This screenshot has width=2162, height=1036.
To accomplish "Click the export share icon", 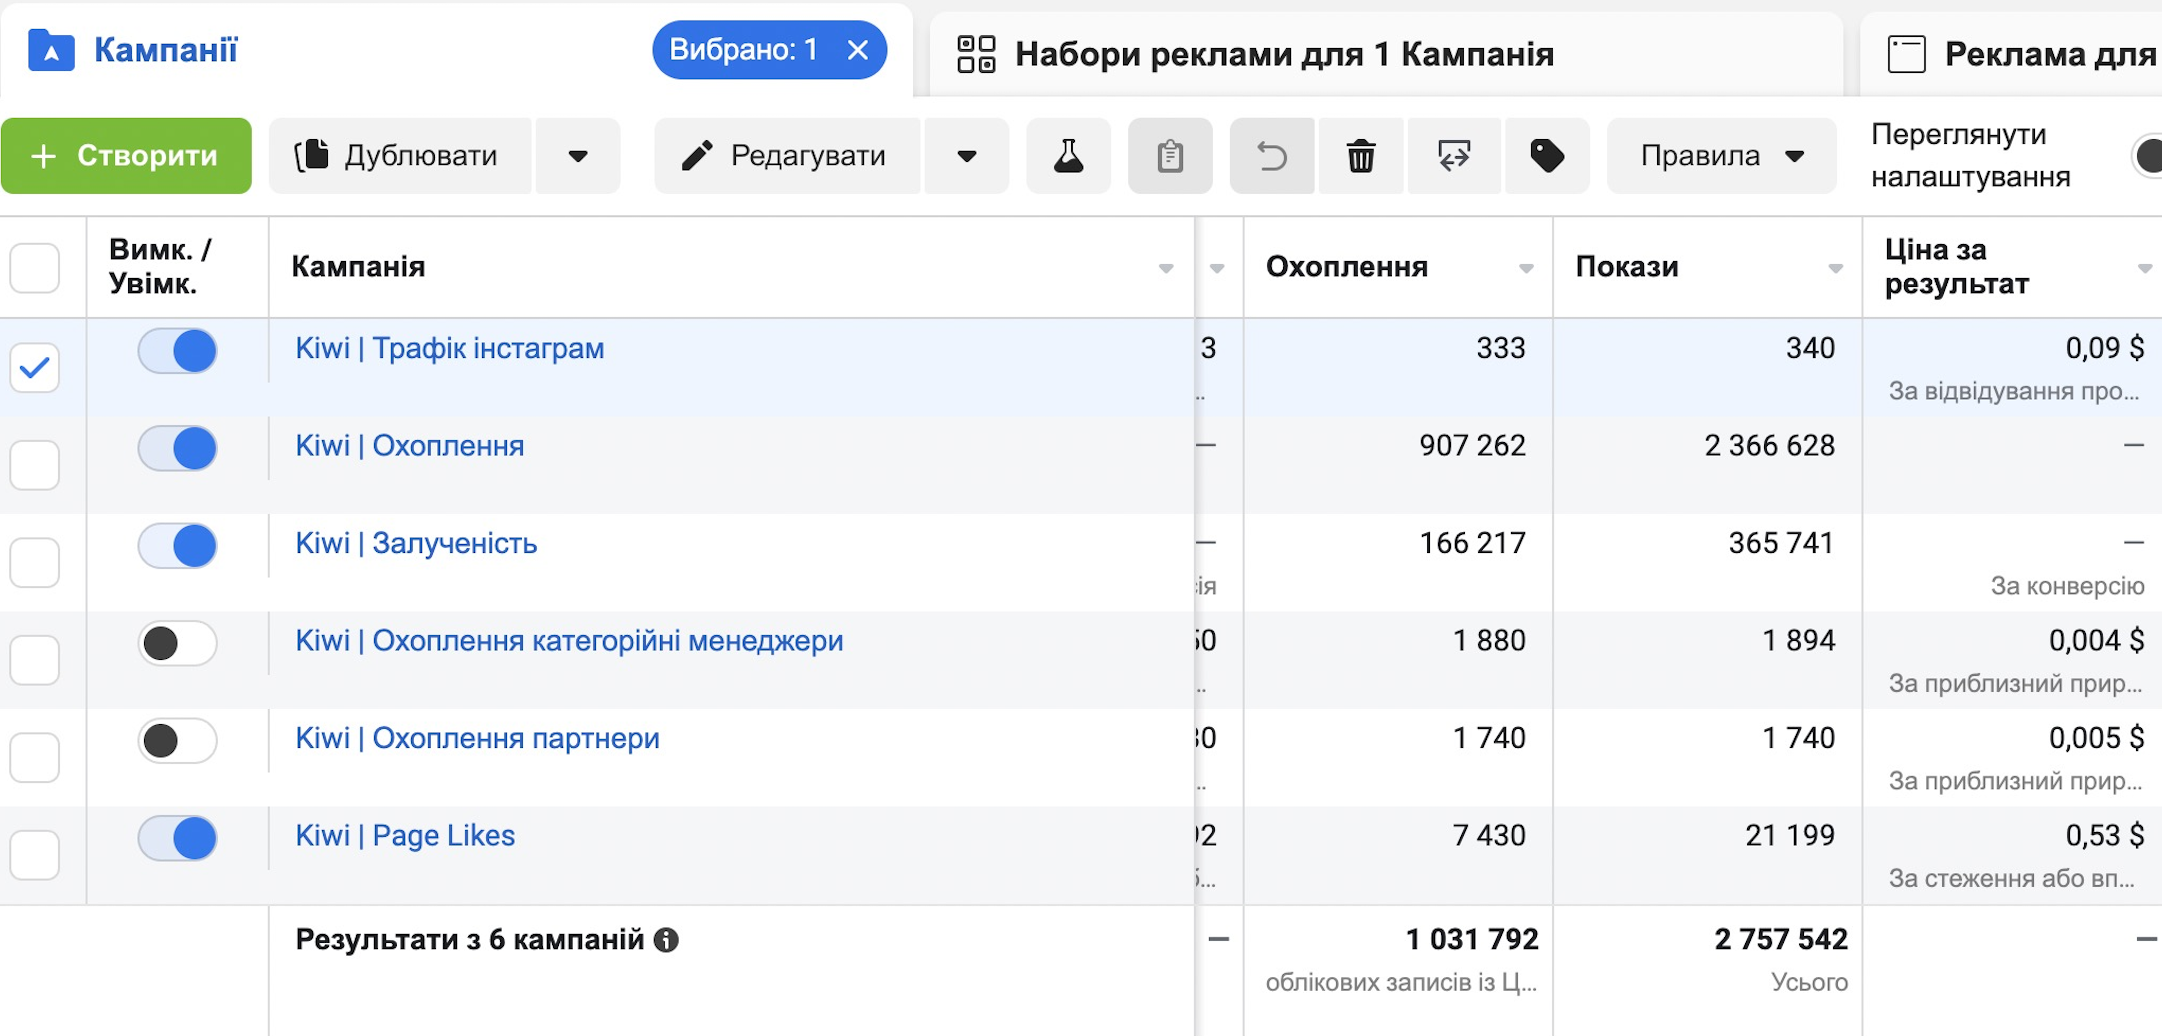I will [x=1454, y=156].
